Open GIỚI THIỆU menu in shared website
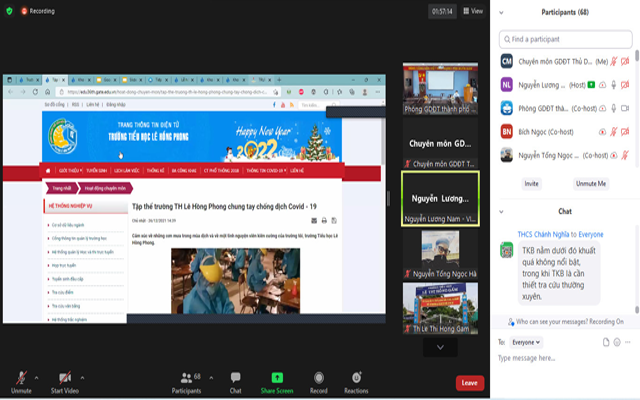The width and height of the screenshot is (640, 400). click(70, 171)
